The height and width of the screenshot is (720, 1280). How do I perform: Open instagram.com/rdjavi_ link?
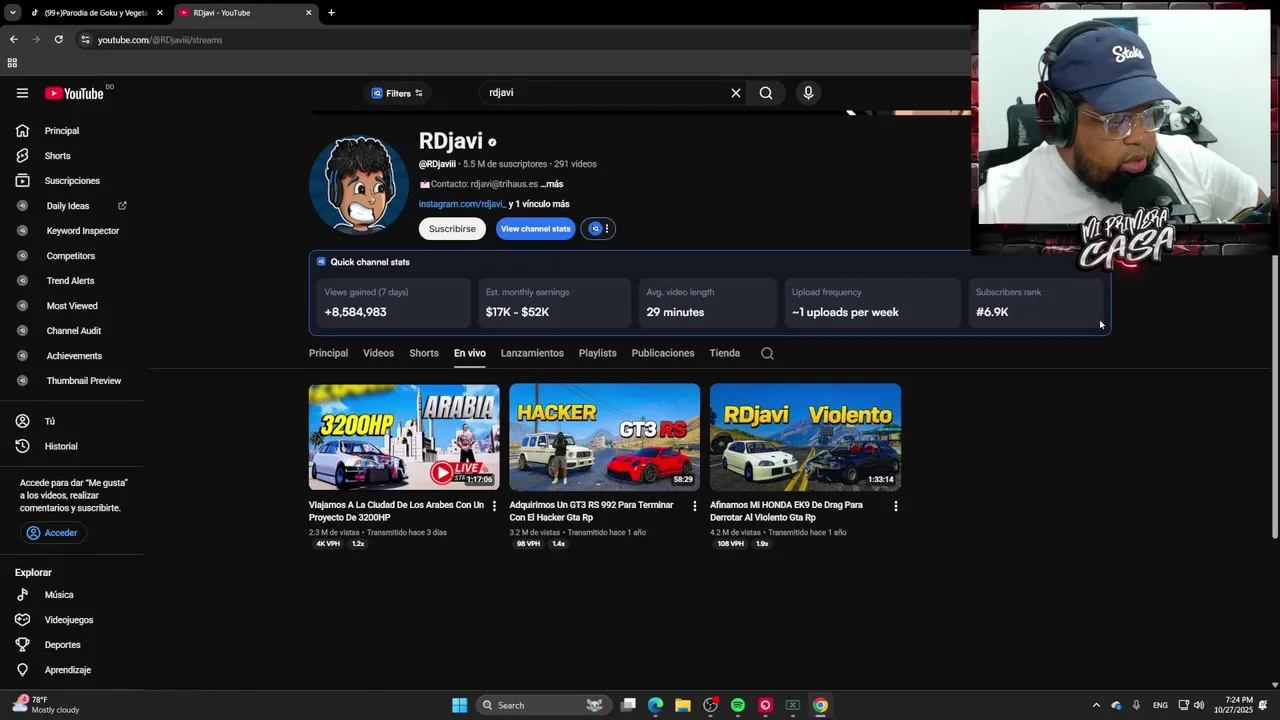(x=462, y=204)
